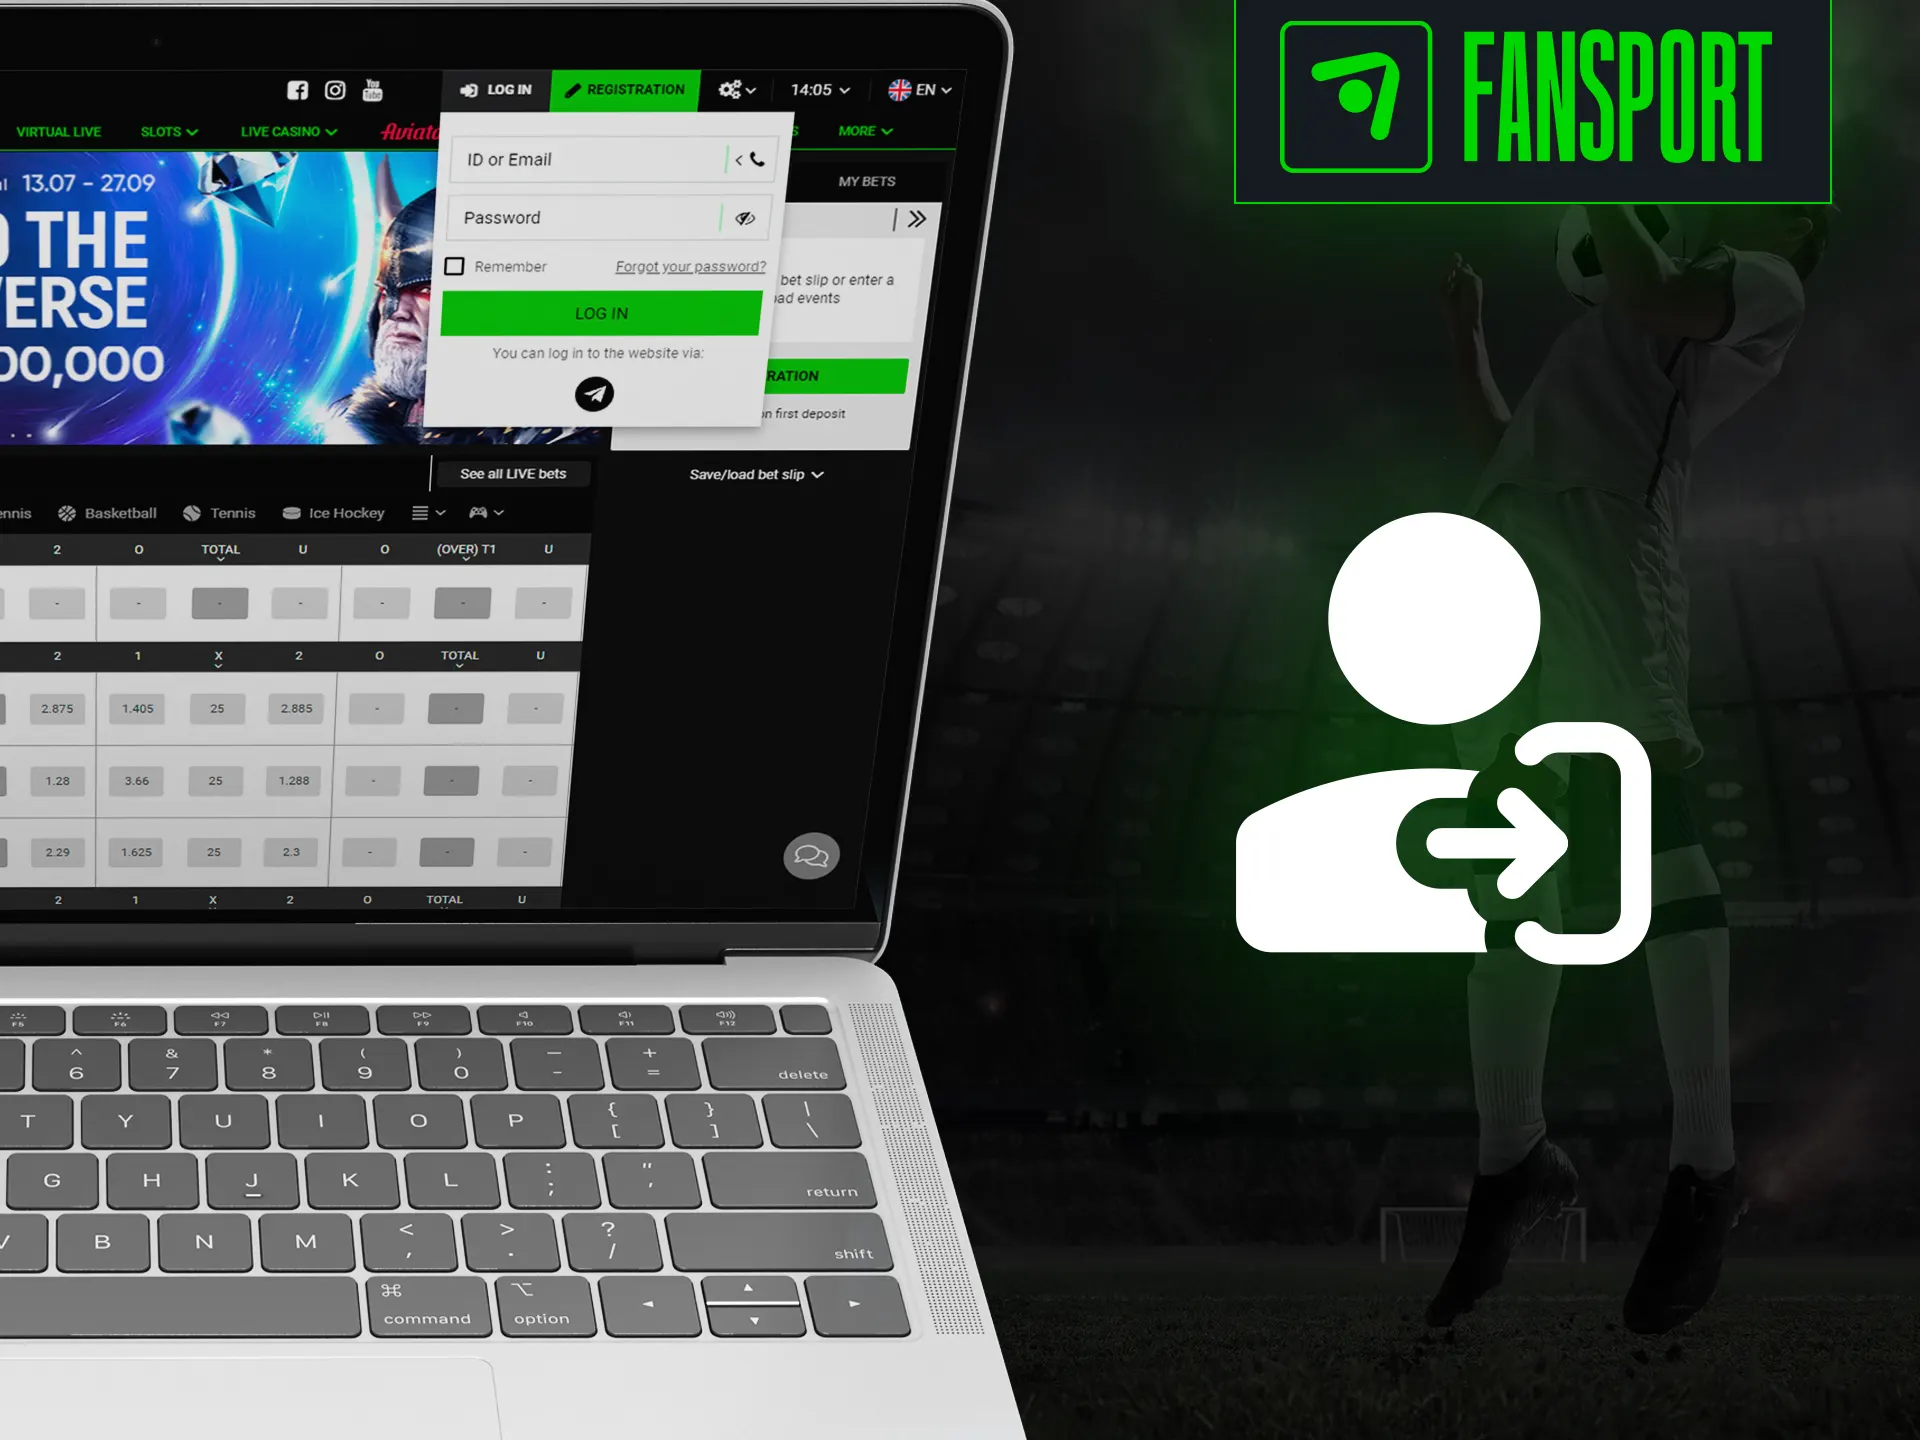The image size is (1920, 1440).
Task: Toggle the Remember checkbox
Action: point(454,266)
